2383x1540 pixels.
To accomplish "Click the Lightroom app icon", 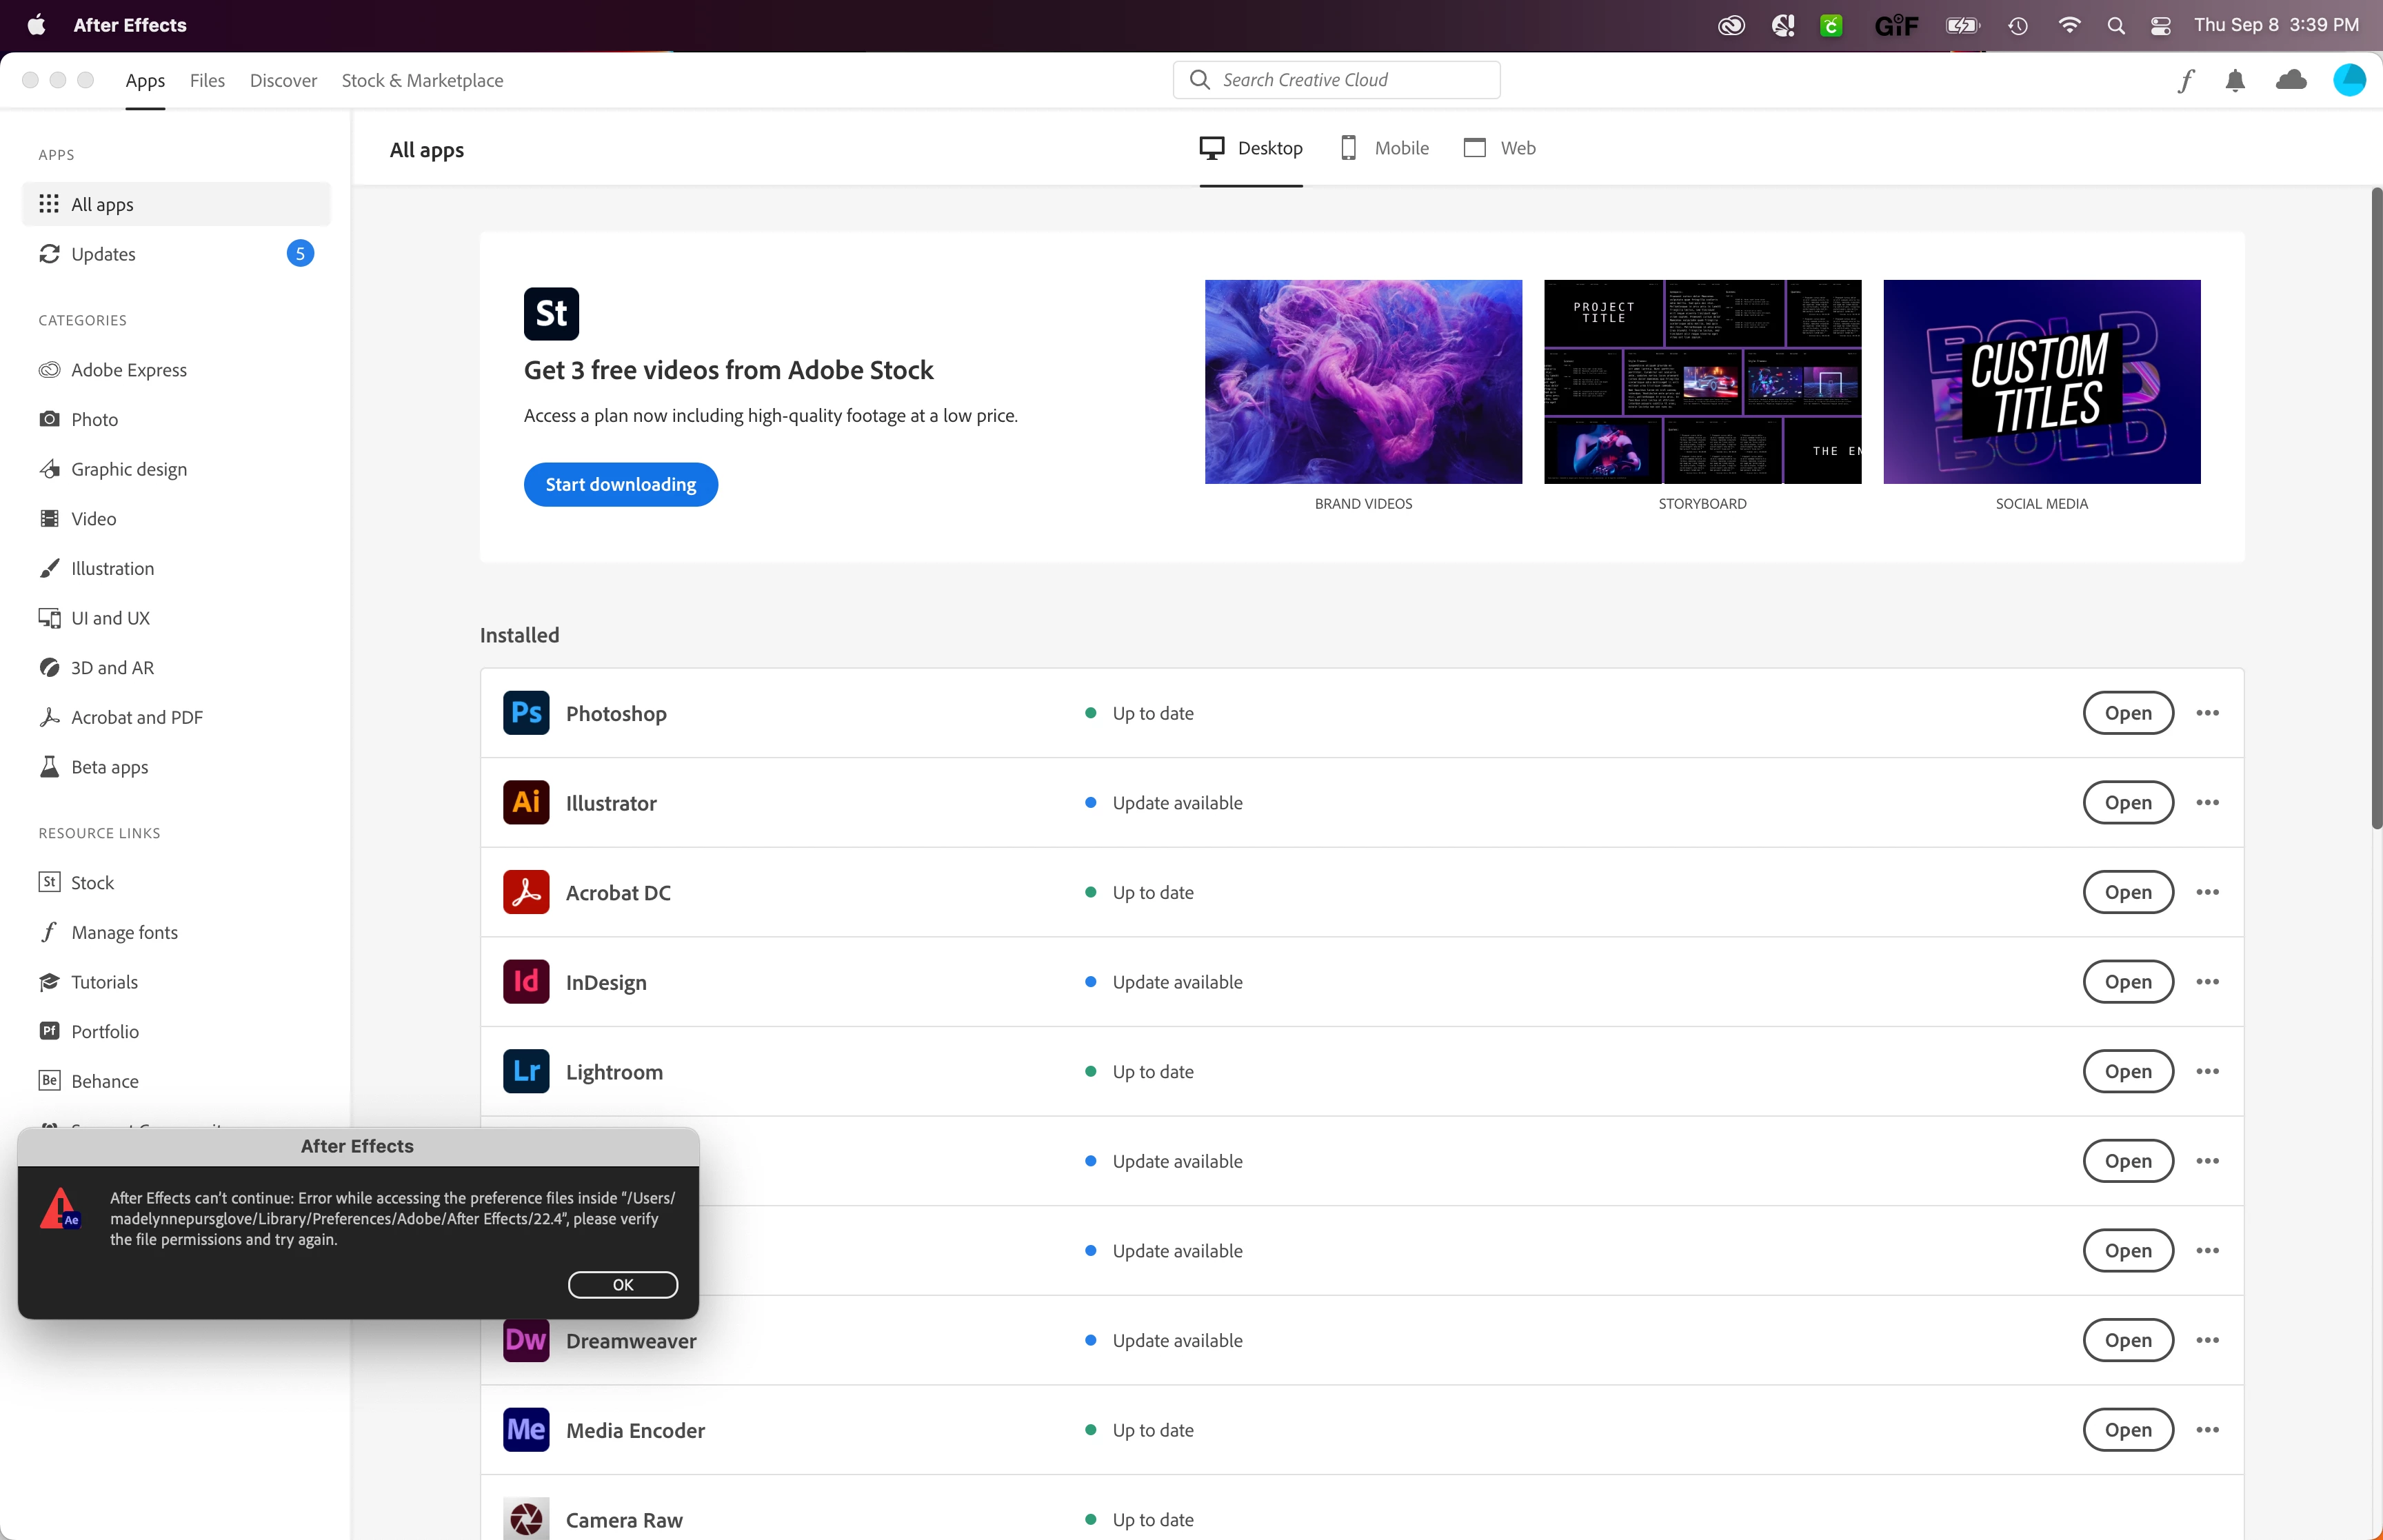I will click(526, 1071).
